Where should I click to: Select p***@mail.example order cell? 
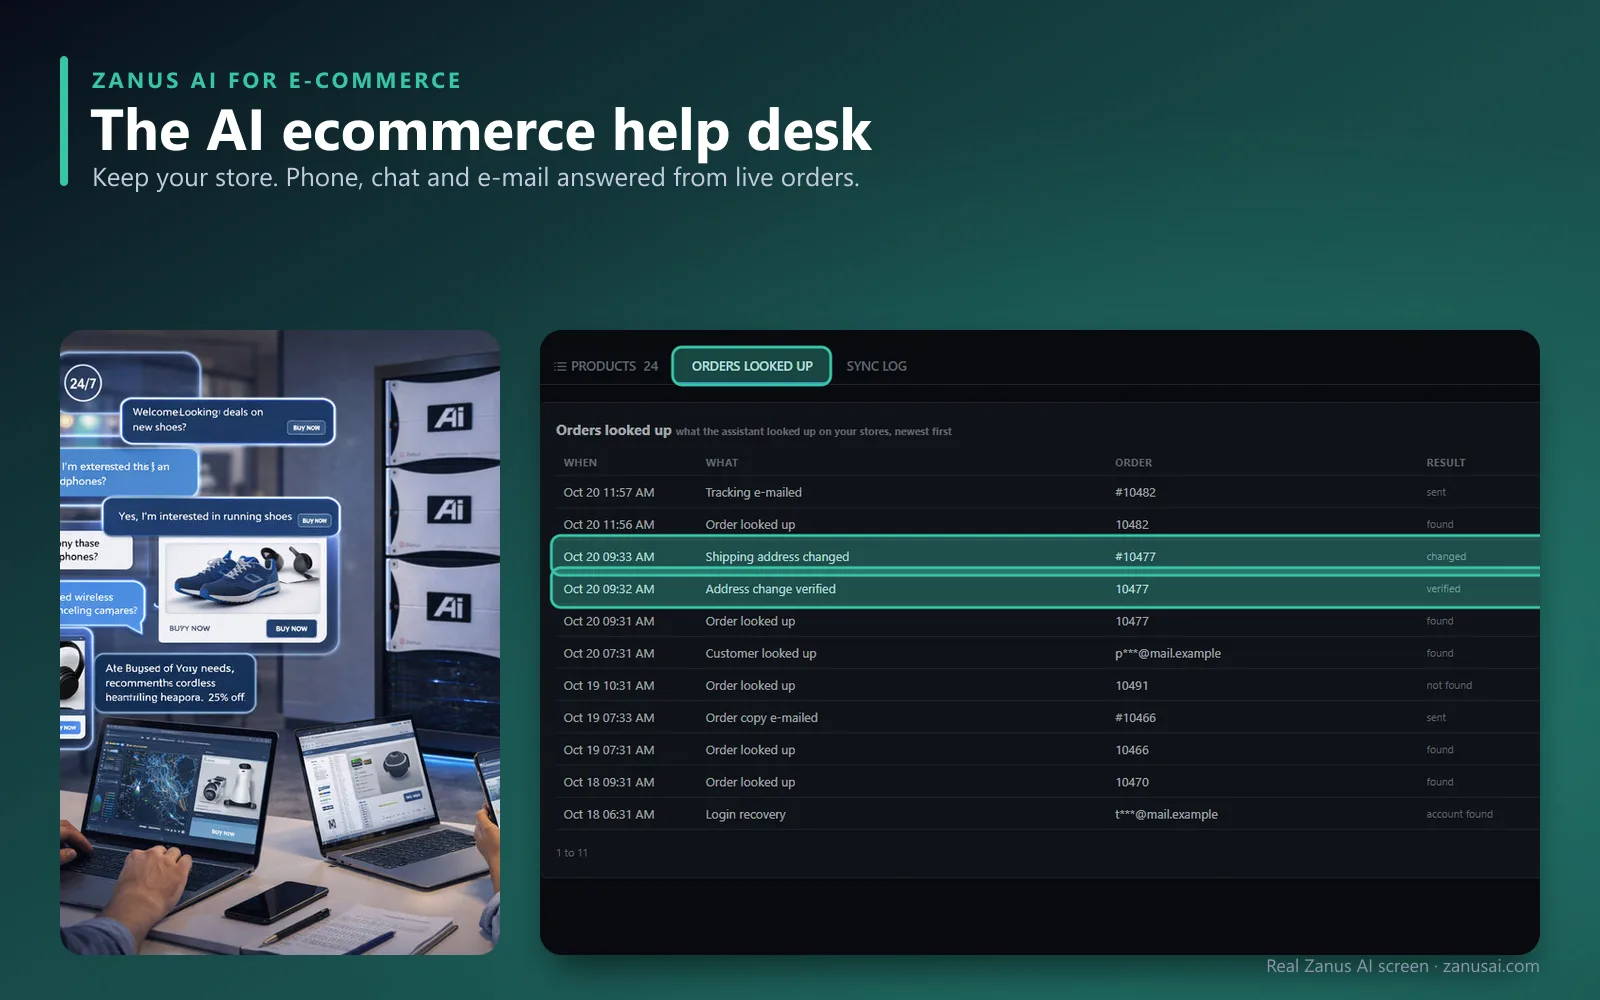click(1167, 653)
